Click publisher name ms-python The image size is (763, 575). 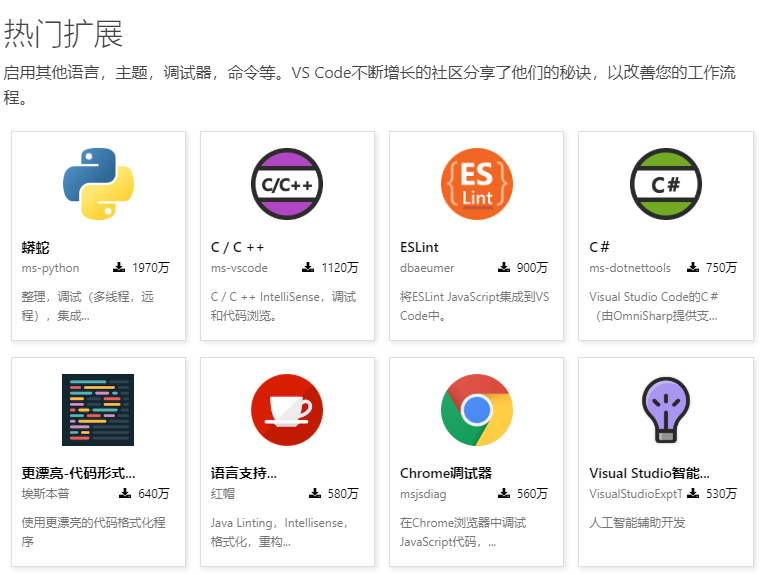tap(50, 268)
